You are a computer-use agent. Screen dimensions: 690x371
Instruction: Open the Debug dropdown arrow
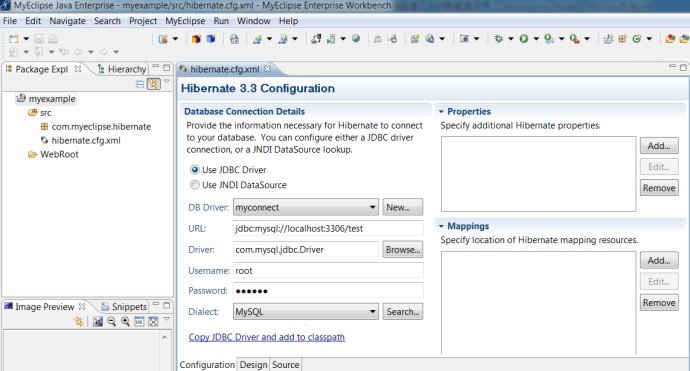[511, 39]
